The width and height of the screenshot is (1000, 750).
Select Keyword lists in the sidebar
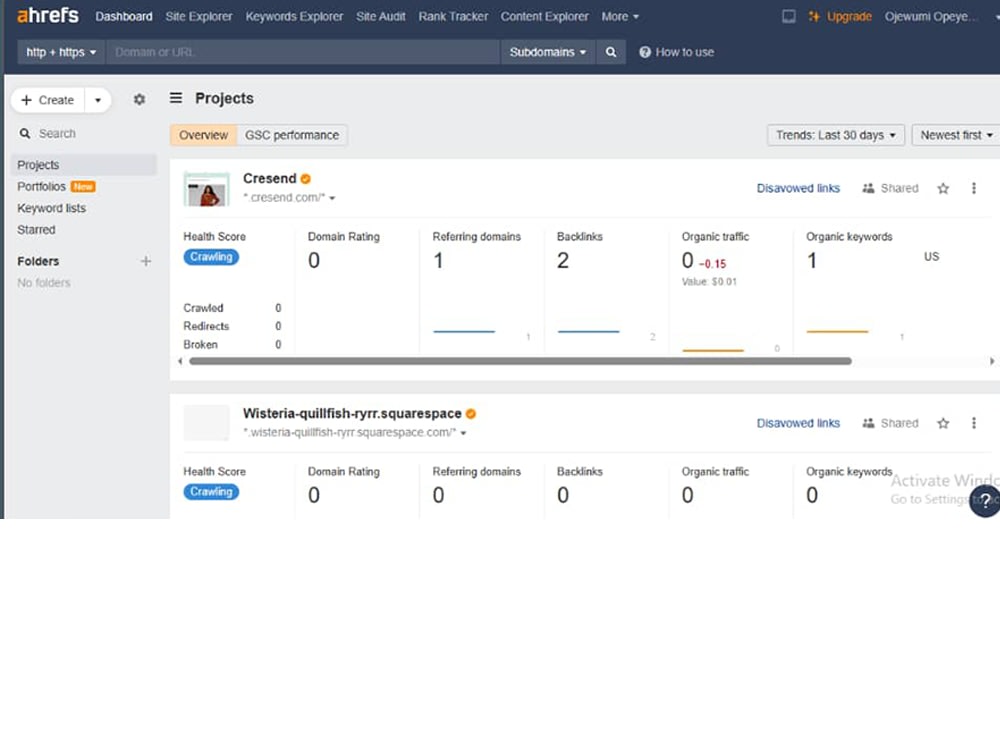[51, 208]
